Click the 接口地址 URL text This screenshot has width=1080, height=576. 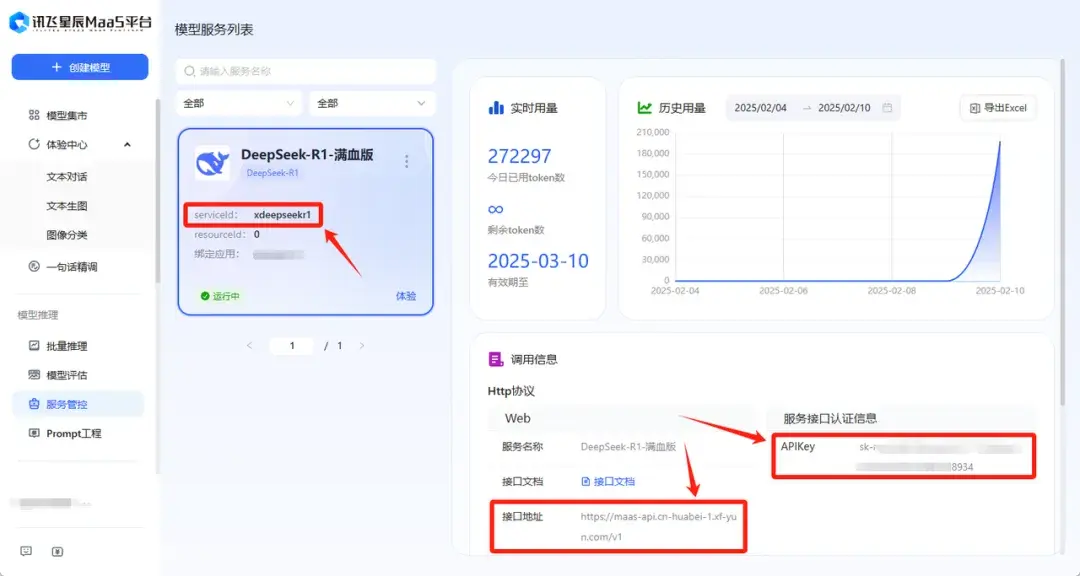(x=658, y=526)
